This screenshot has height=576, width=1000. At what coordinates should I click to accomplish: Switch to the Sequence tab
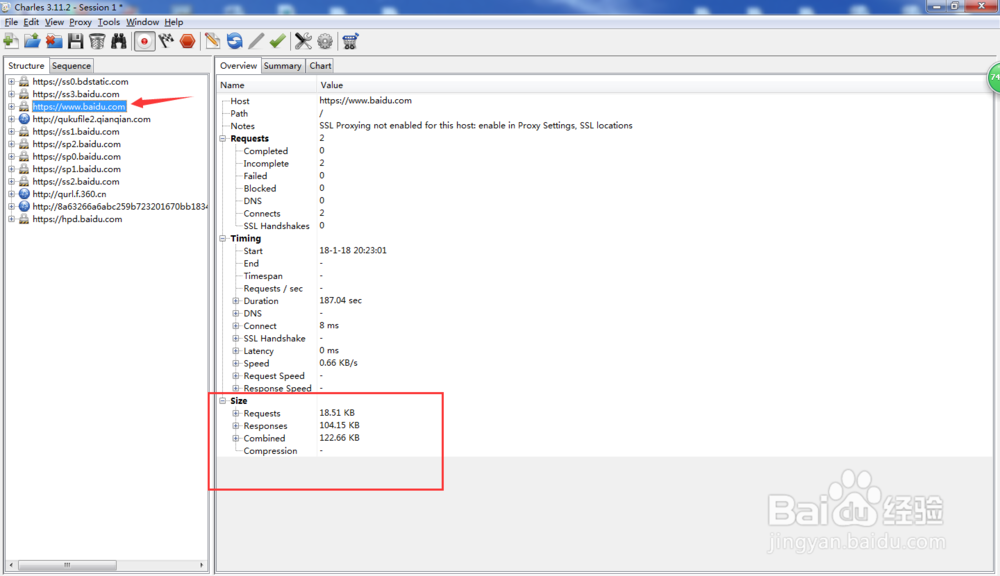point(71,66)
